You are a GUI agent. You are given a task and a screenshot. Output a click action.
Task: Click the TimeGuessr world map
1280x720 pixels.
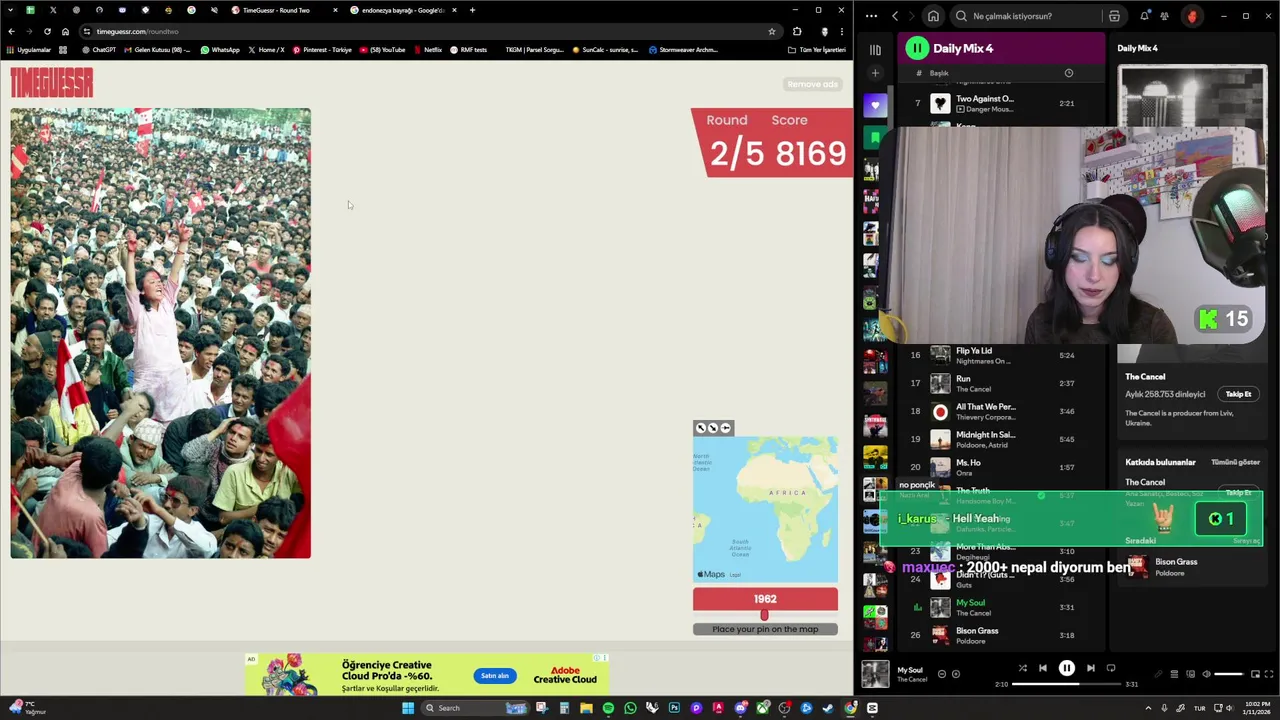[x=765, y=508]
